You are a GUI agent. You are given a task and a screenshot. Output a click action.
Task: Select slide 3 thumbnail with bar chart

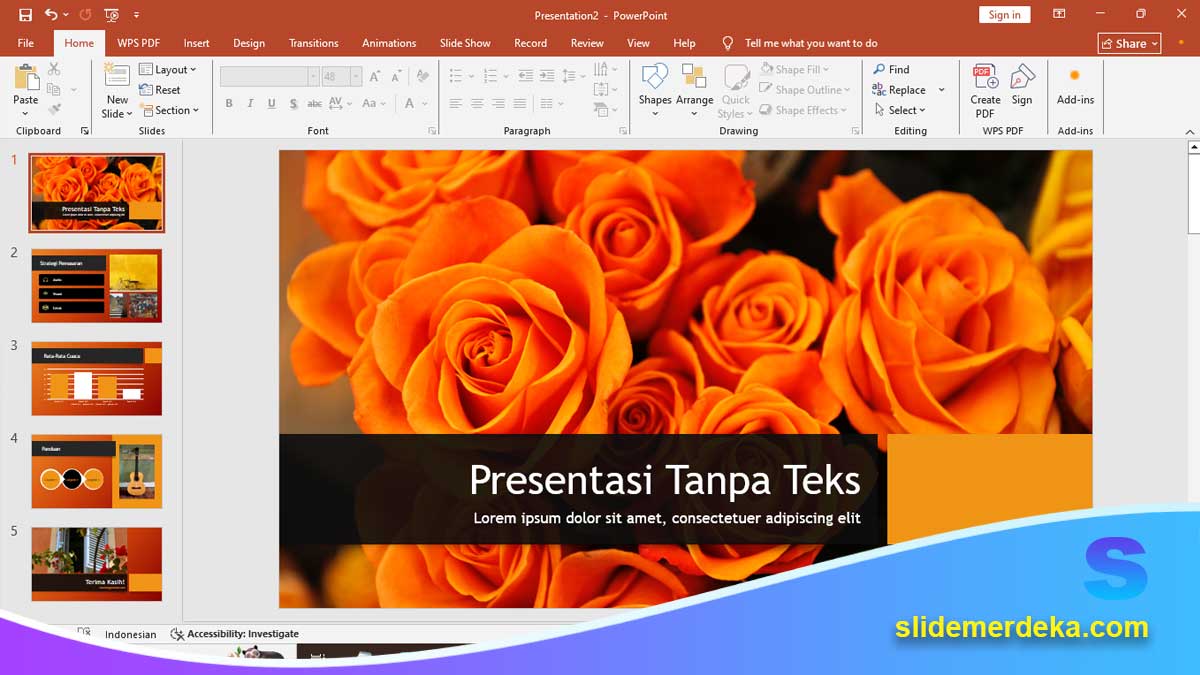coord(96,378)
